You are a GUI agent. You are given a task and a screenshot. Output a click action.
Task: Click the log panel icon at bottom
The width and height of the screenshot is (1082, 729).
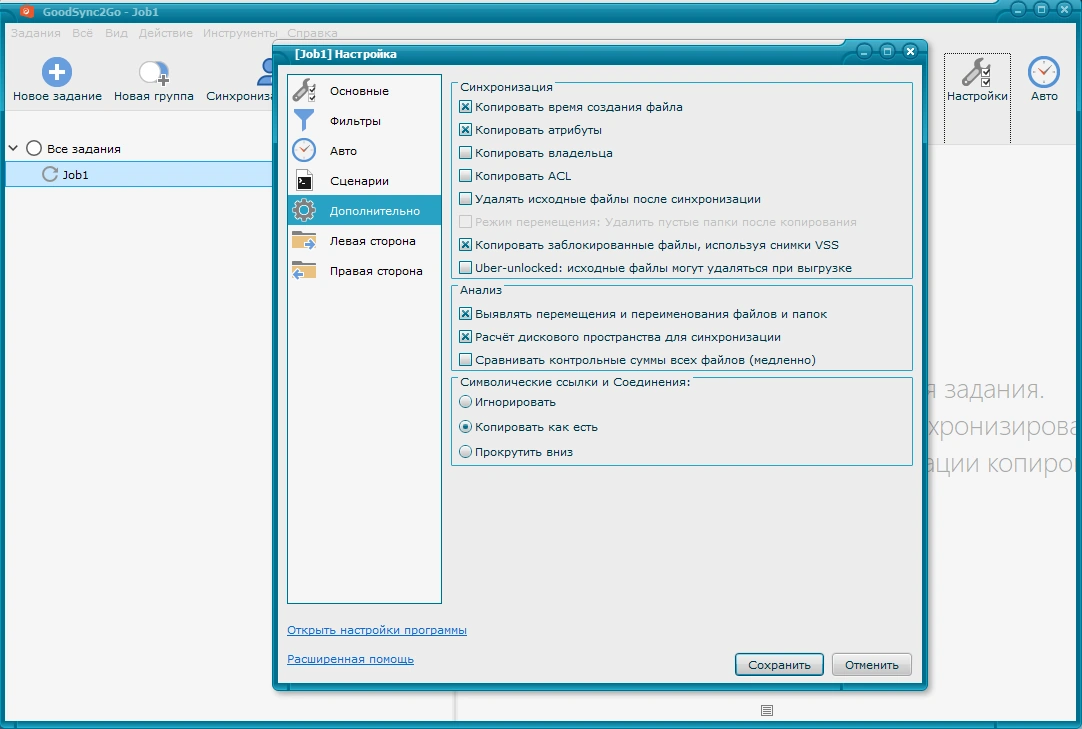tap(767, 710)
